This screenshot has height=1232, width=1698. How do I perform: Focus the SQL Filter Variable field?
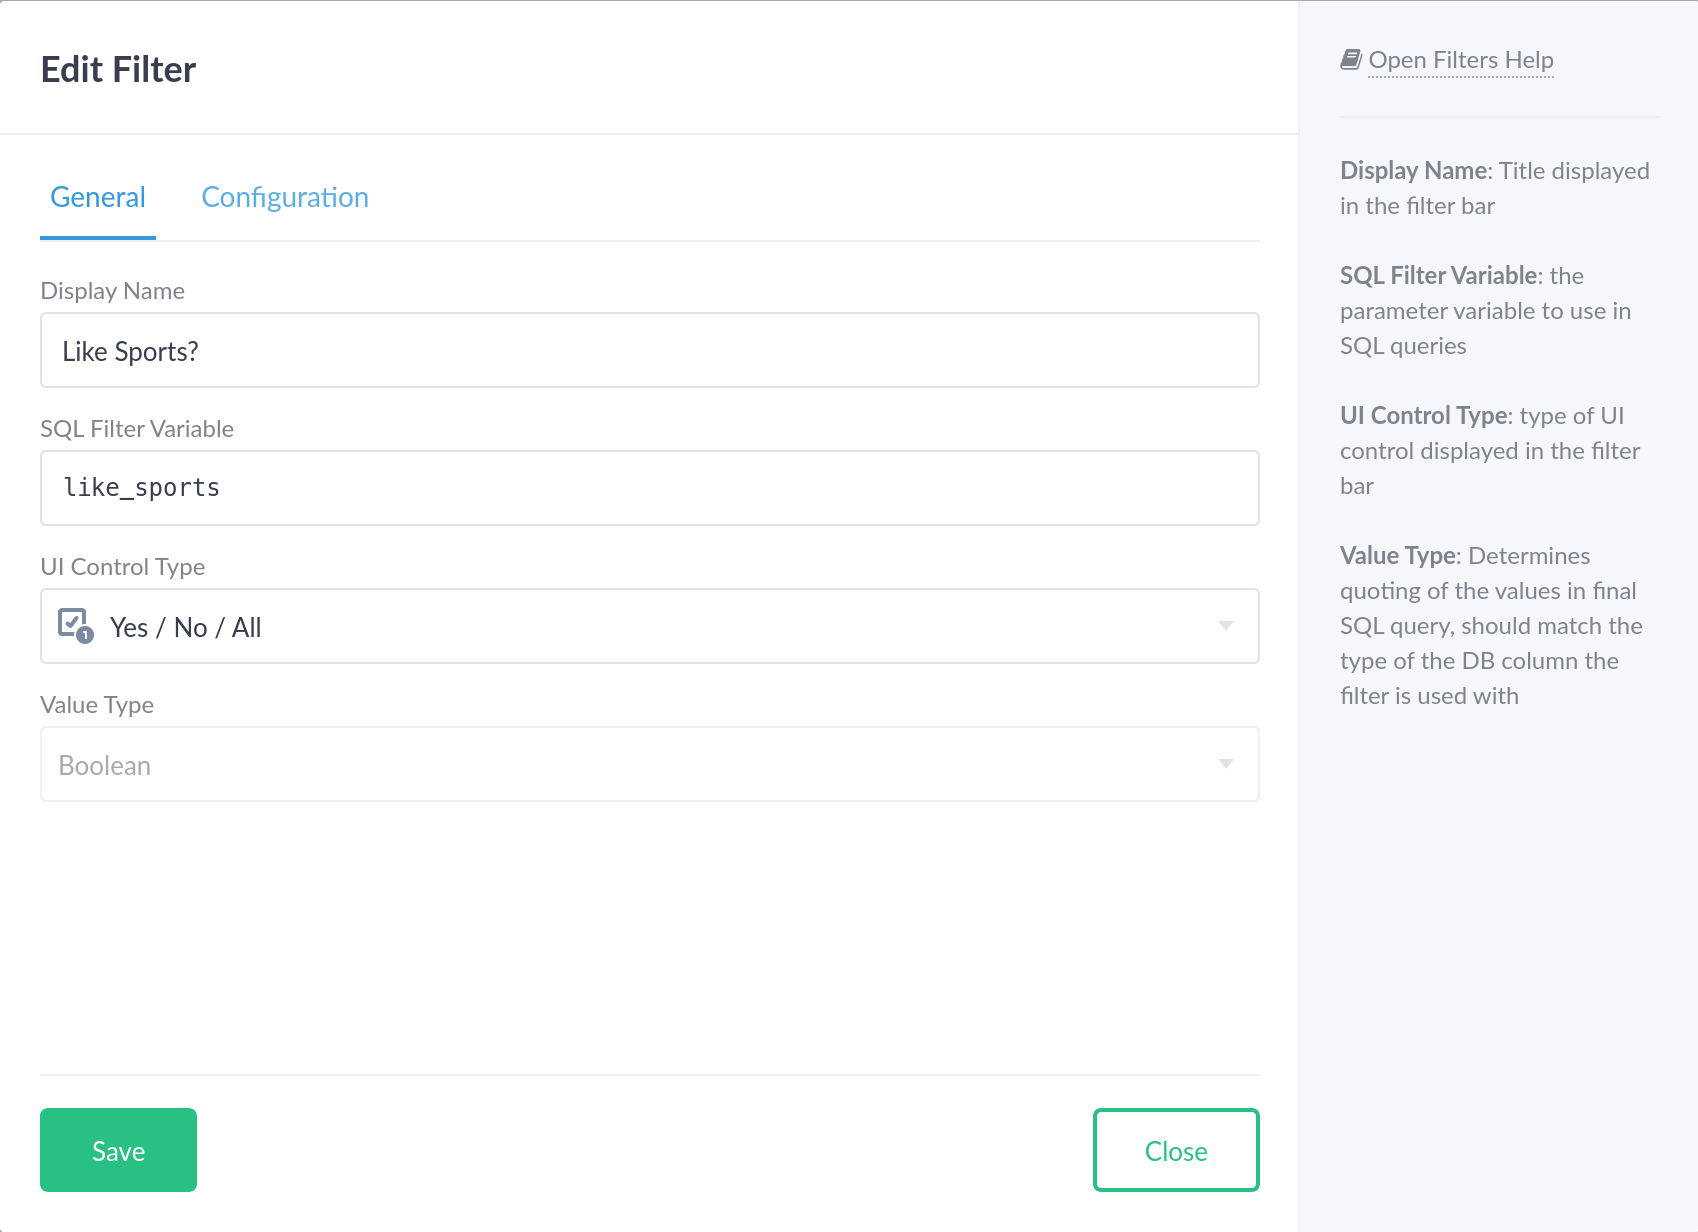pyautogui.click(x=650, y=488)
